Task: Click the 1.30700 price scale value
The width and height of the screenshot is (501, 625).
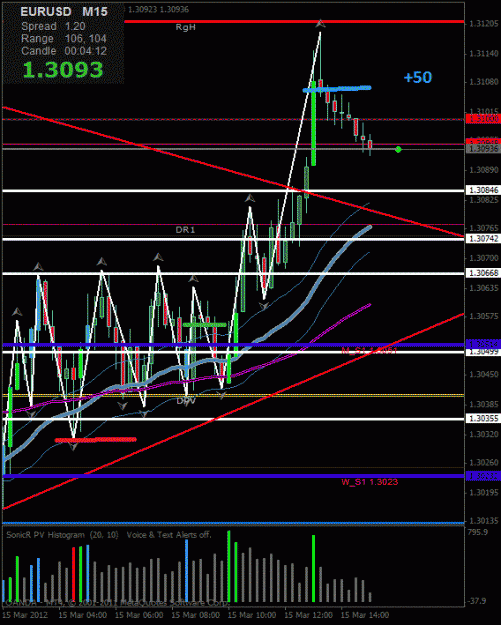Action: 483,258
